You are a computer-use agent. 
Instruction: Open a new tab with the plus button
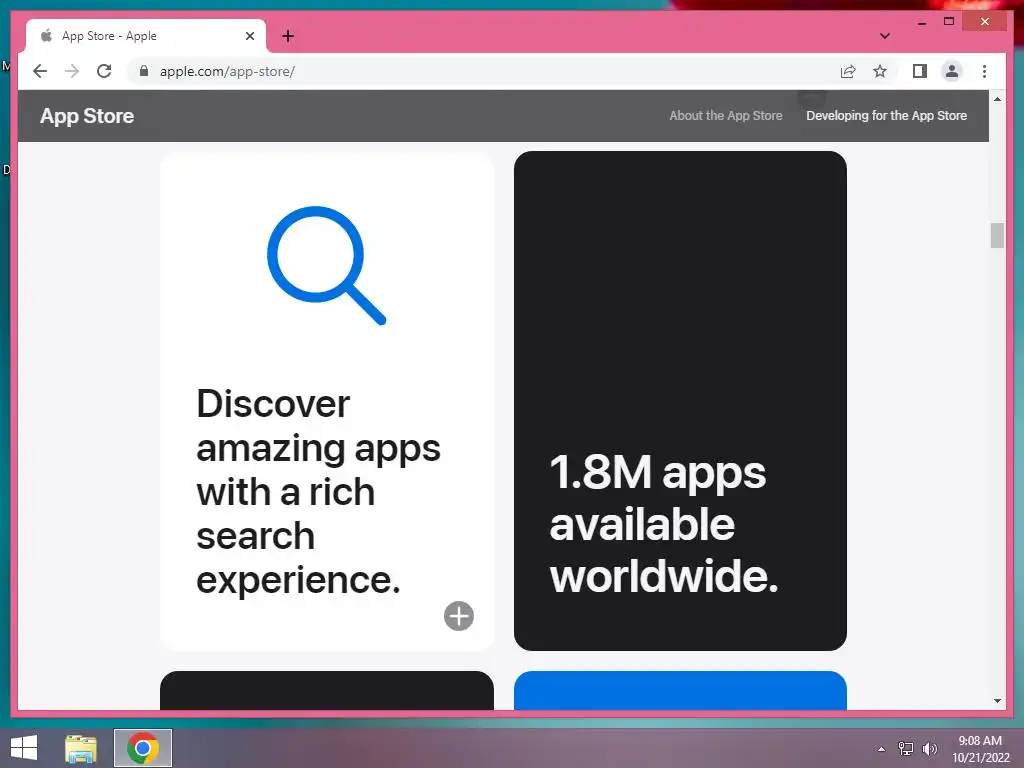pos(288,36)
